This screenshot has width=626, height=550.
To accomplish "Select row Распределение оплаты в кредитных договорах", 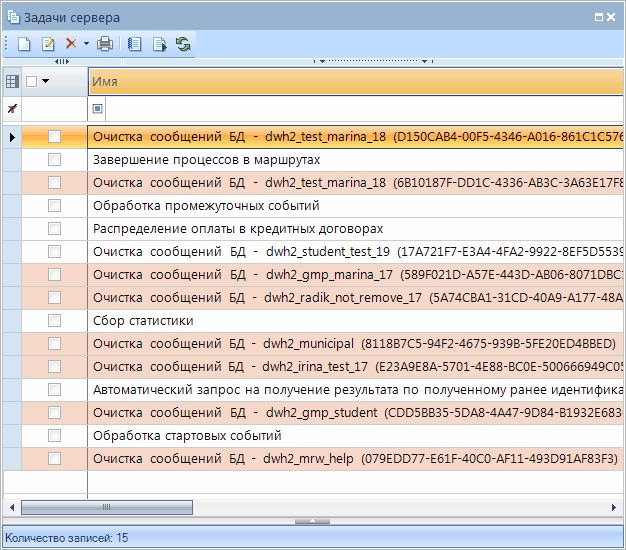I will (238, 229).
